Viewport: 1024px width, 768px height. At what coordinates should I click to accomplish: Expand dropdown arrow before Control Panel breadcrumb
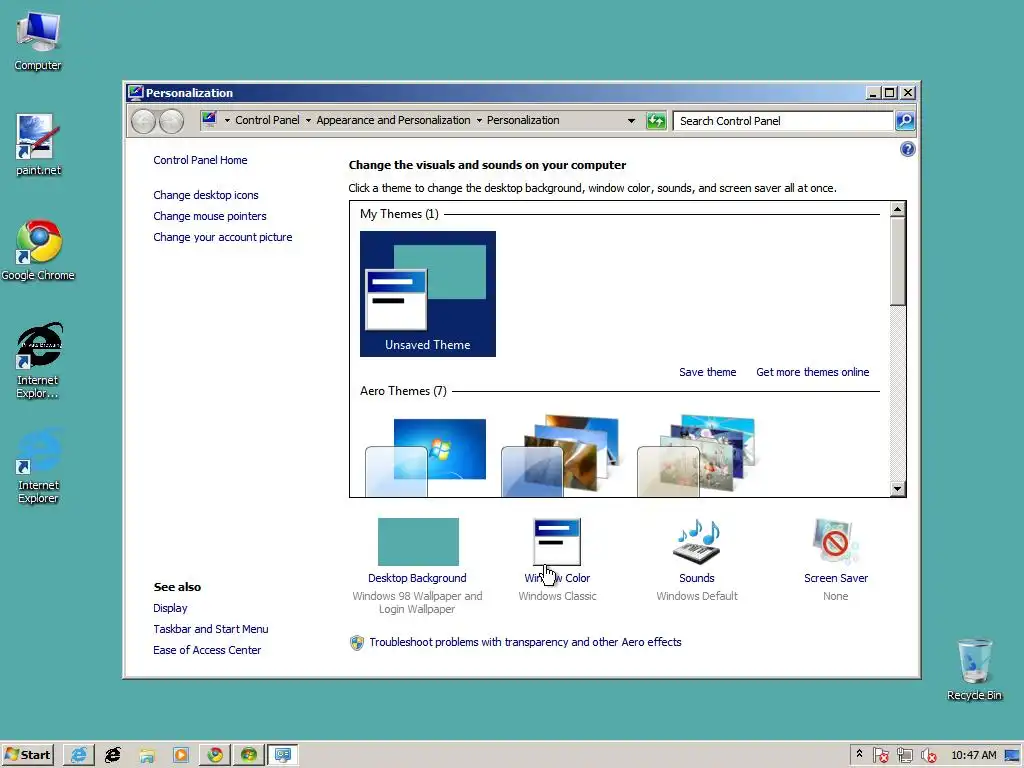click(x=227, y=120)
